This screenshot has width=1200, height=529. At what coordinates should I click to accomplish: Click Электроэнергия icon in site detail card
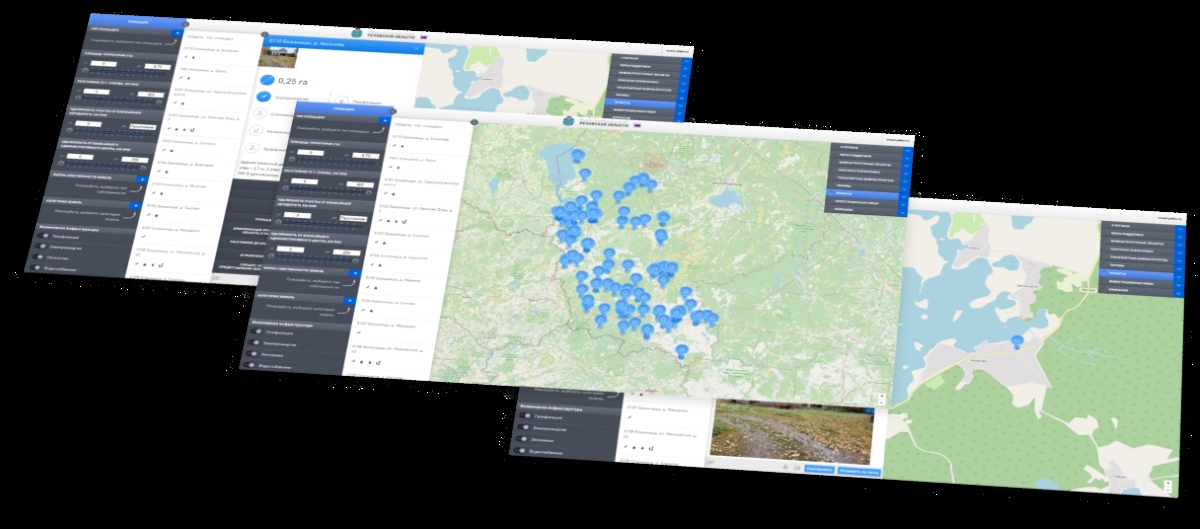pyautogui.click(x=264, y=97)
